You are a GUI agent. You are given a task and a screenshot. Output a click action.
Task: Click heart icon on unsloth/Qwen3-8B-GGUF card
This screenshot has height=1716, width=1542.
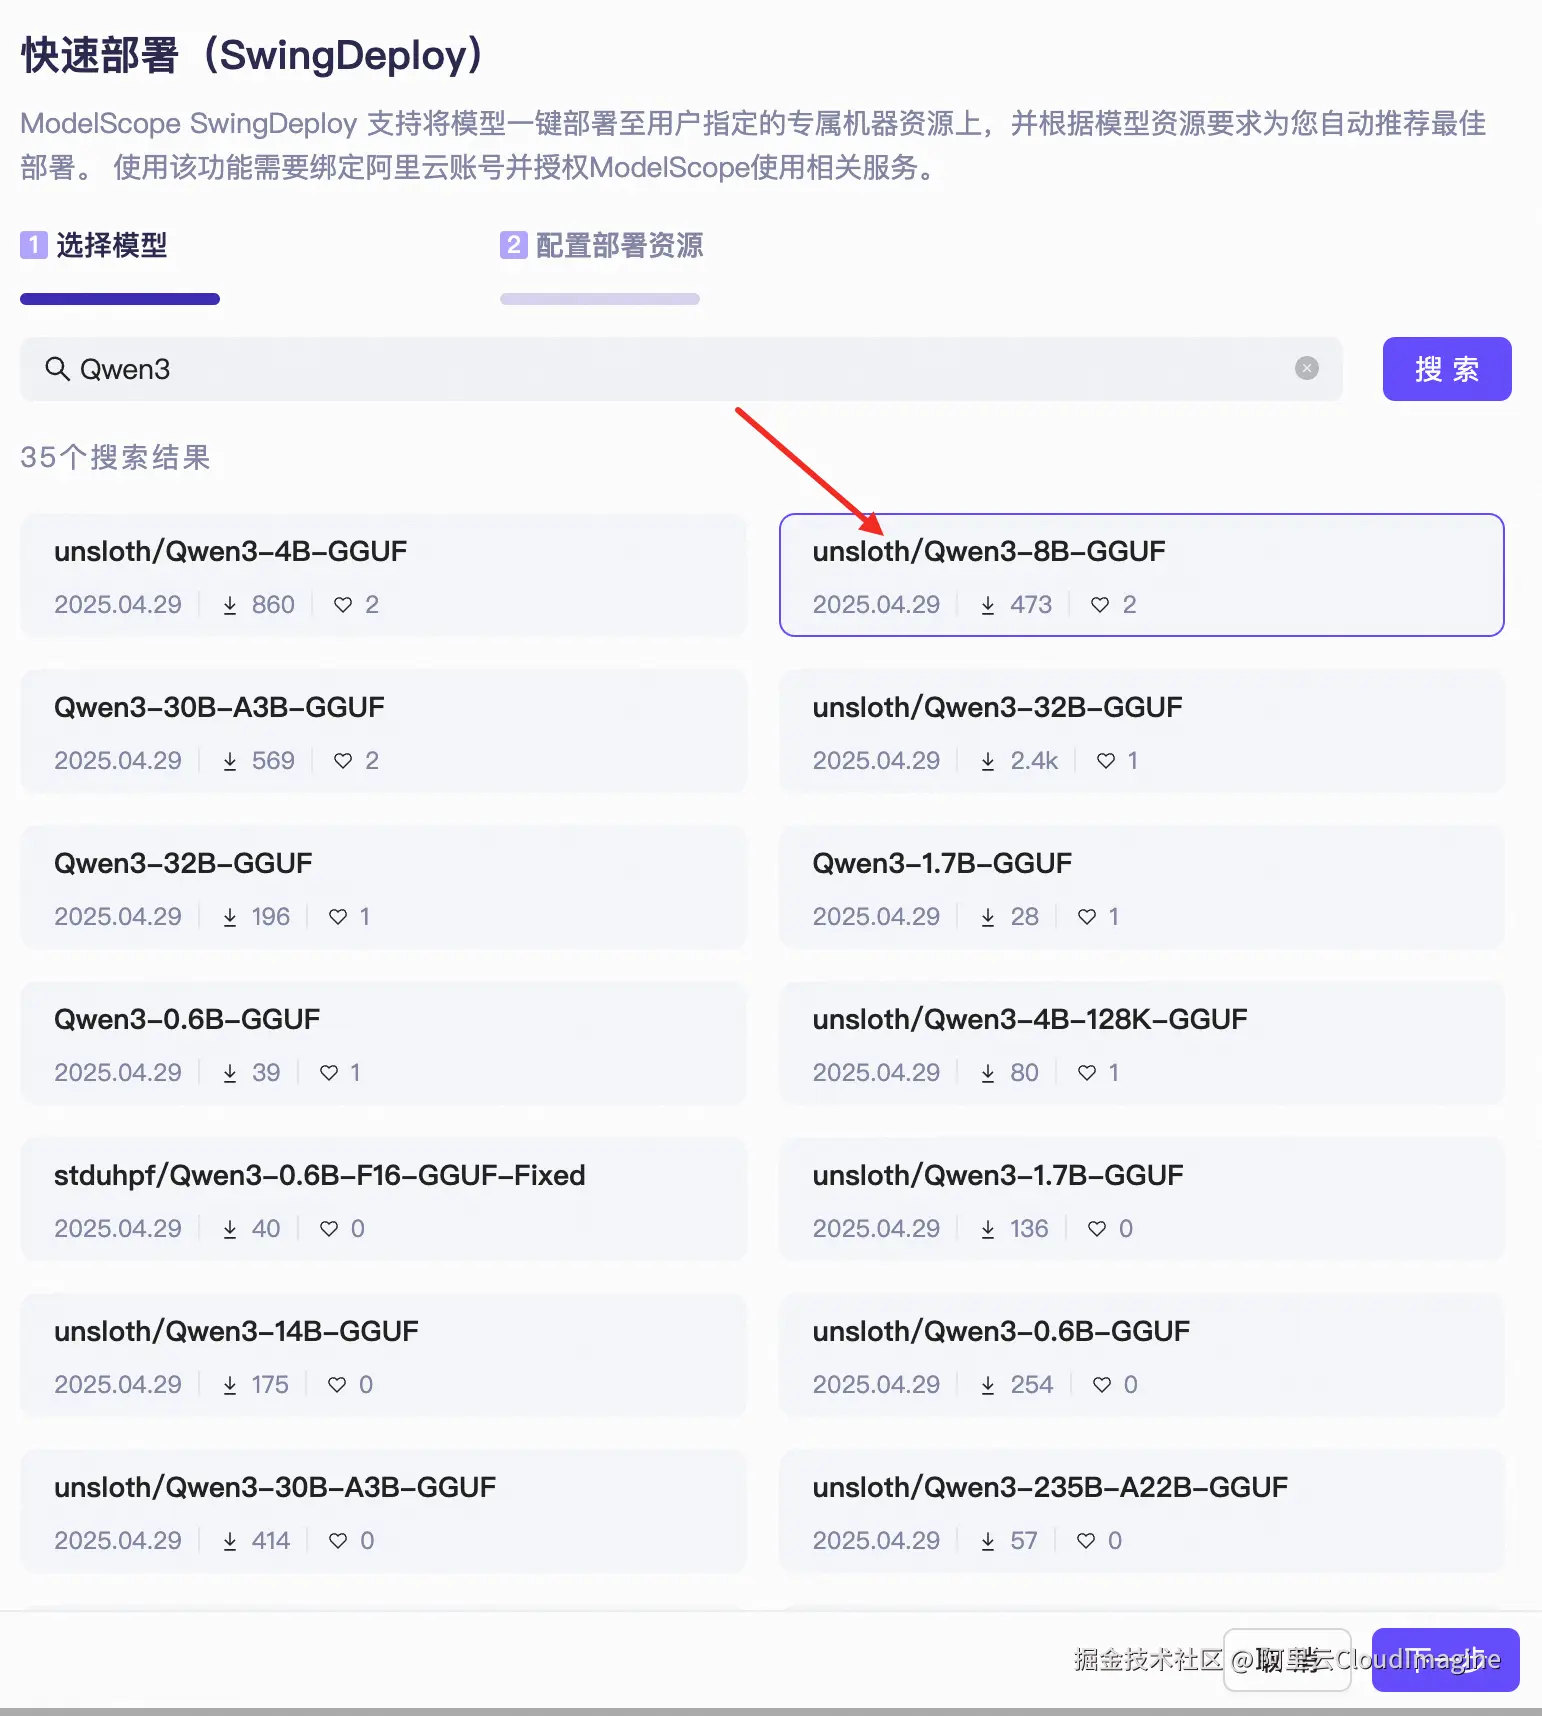point(1100,605)
